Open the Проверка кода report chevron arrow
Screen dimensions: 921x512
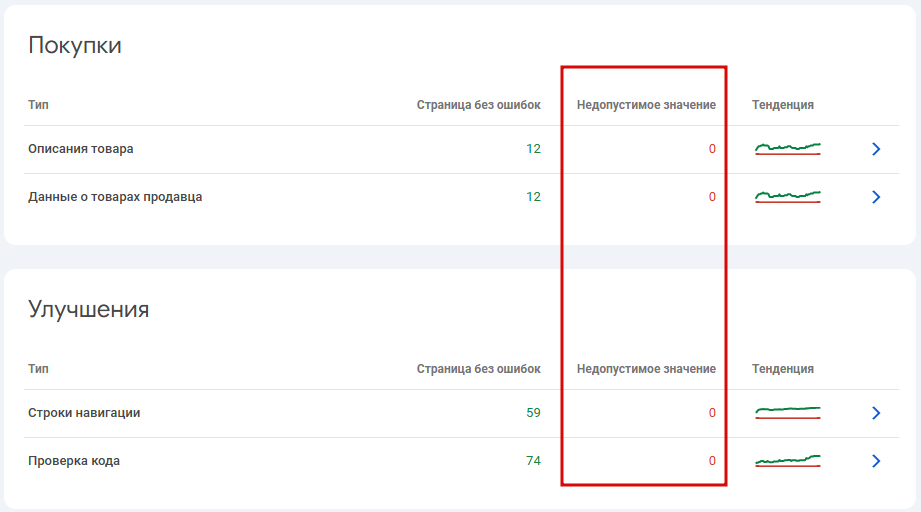(x=876, y=461)
